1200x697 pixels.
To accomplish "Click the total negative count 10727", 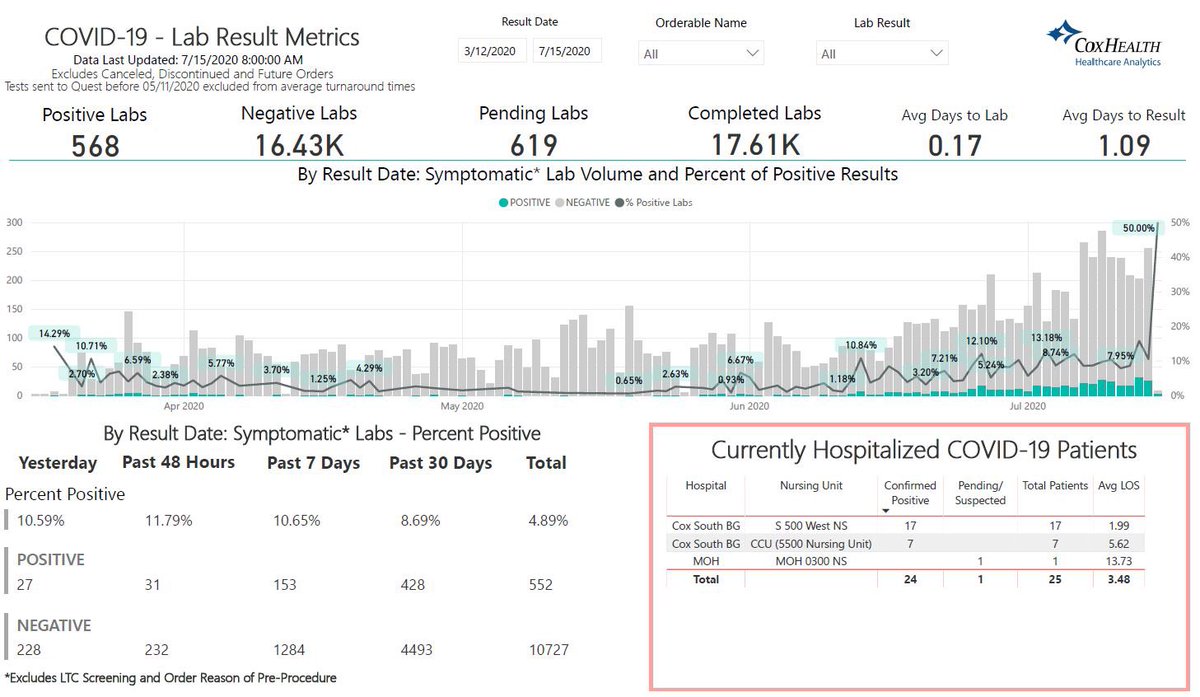I will coord(551,650).
